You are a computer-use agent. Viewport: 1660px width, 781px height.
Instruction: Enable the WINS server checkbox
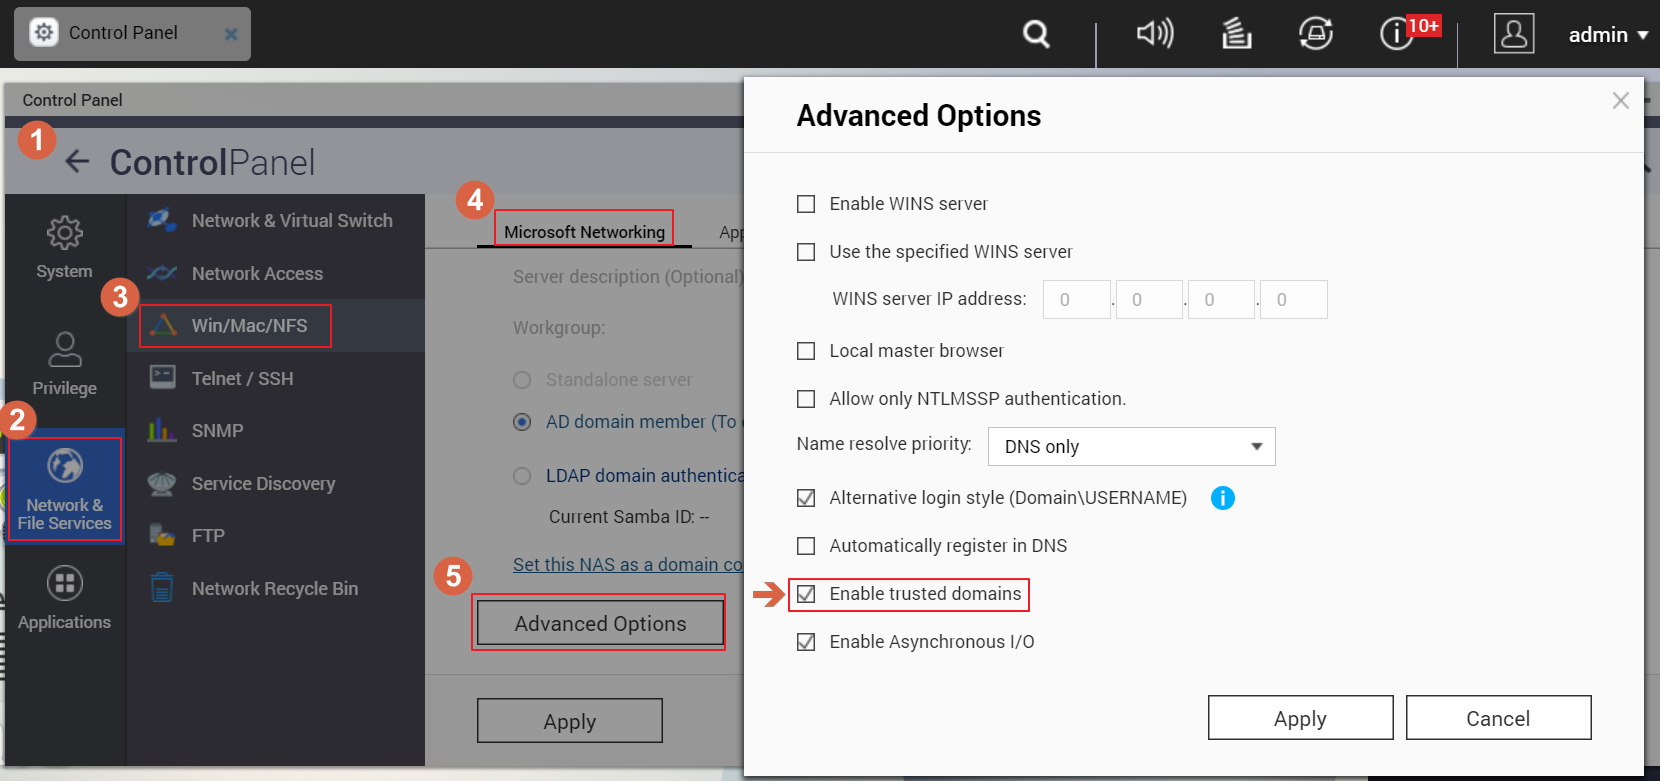(806, 203)
